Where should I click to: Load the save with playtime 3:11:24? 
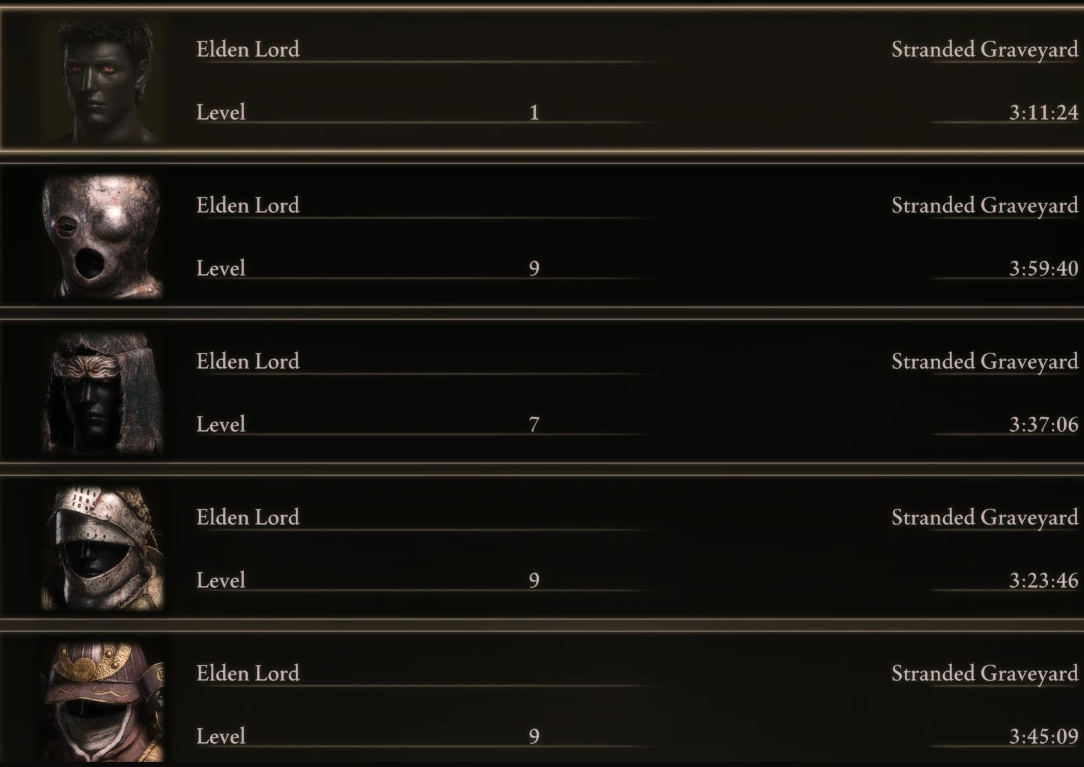(542, 80)
